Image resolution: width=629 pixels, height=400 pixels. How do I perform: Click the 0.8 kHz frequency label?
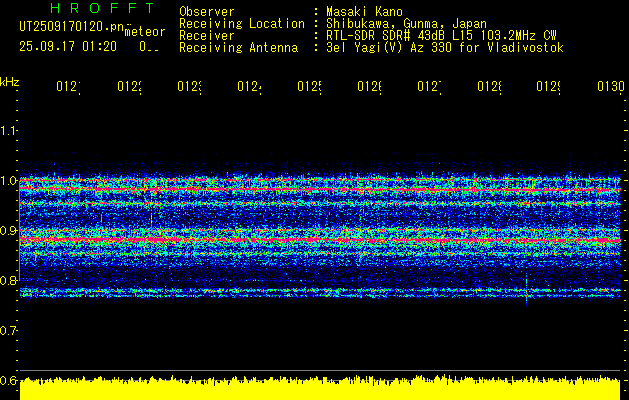(x=8, y=280)
